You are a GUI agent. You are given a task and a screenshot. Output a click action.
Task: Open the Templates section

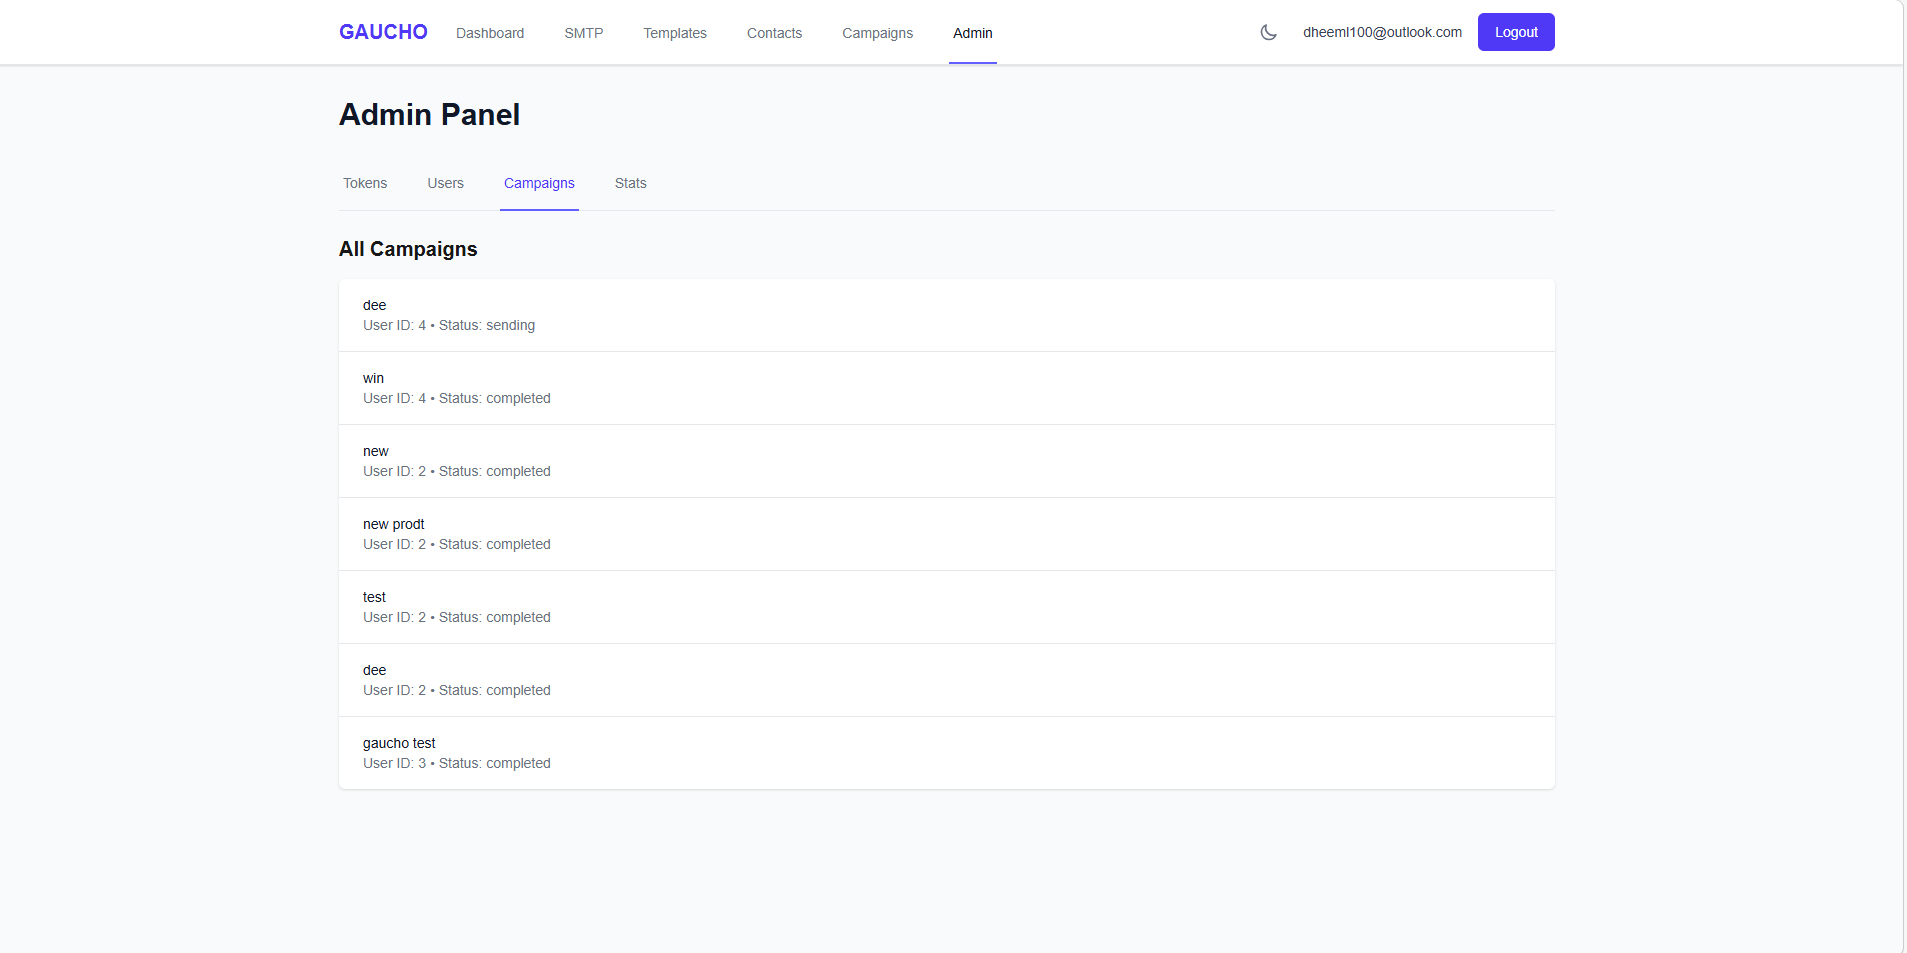coord(674,32)
